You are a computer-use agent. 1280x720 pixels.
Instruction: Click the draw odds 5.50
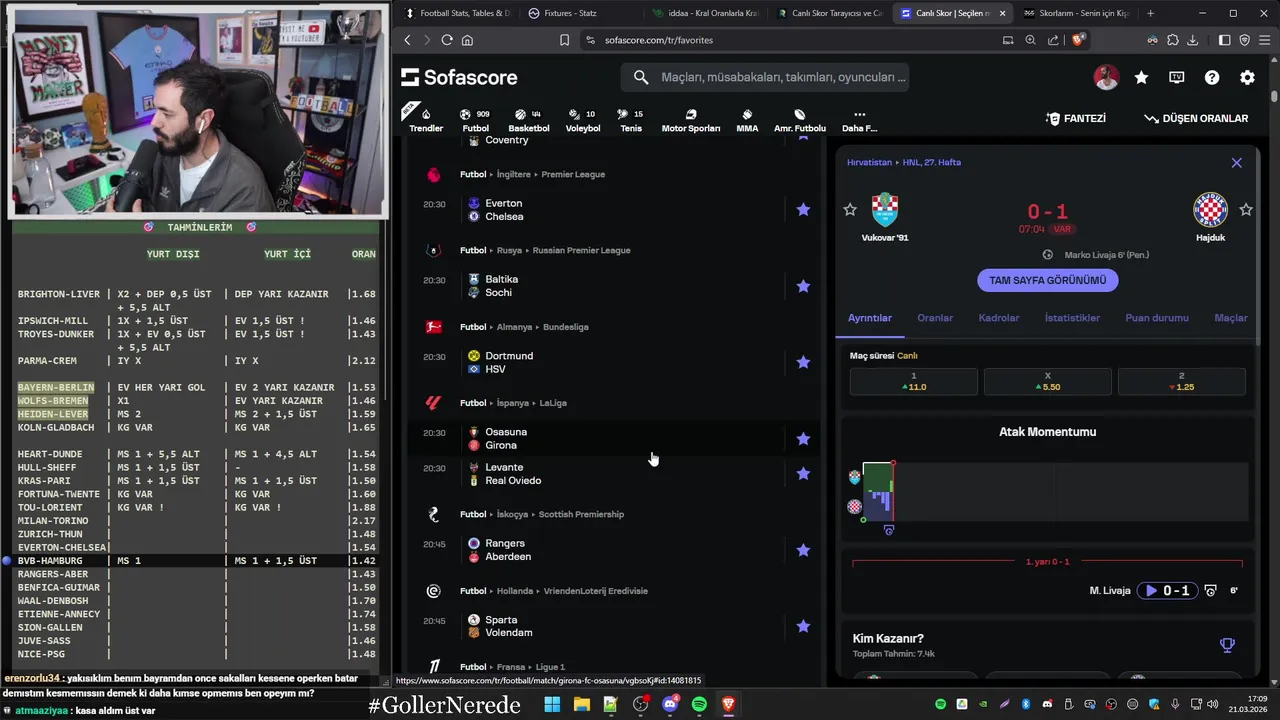click(x=1047, y=381)
